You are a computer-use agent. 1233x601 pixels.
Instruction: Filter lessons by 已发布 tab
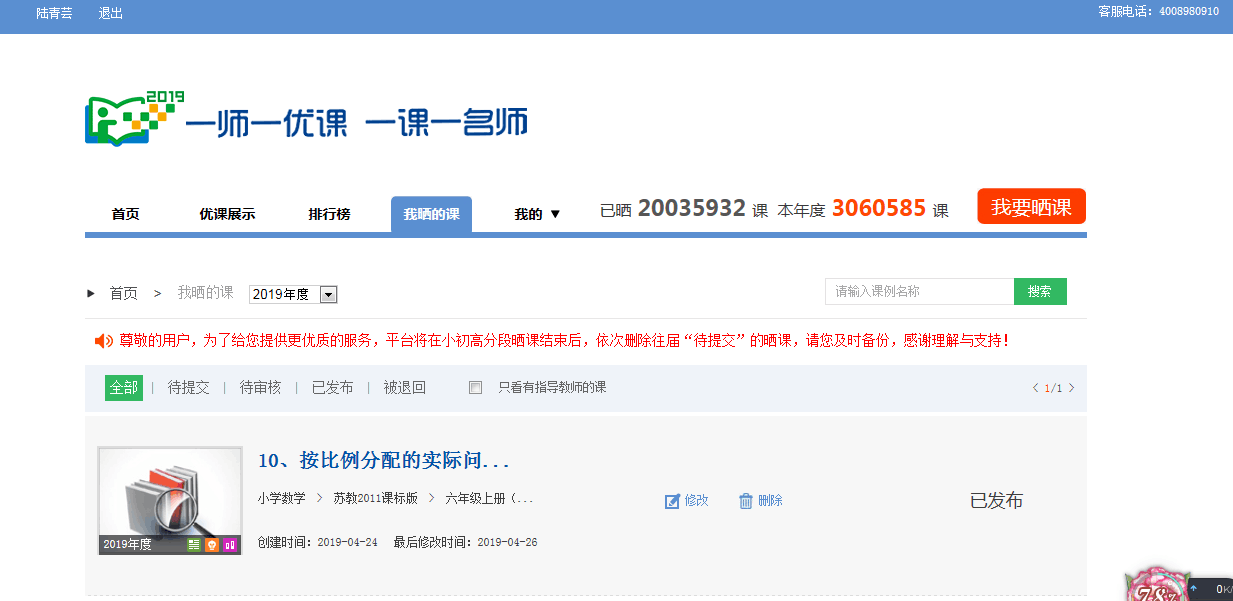[332, 388]
